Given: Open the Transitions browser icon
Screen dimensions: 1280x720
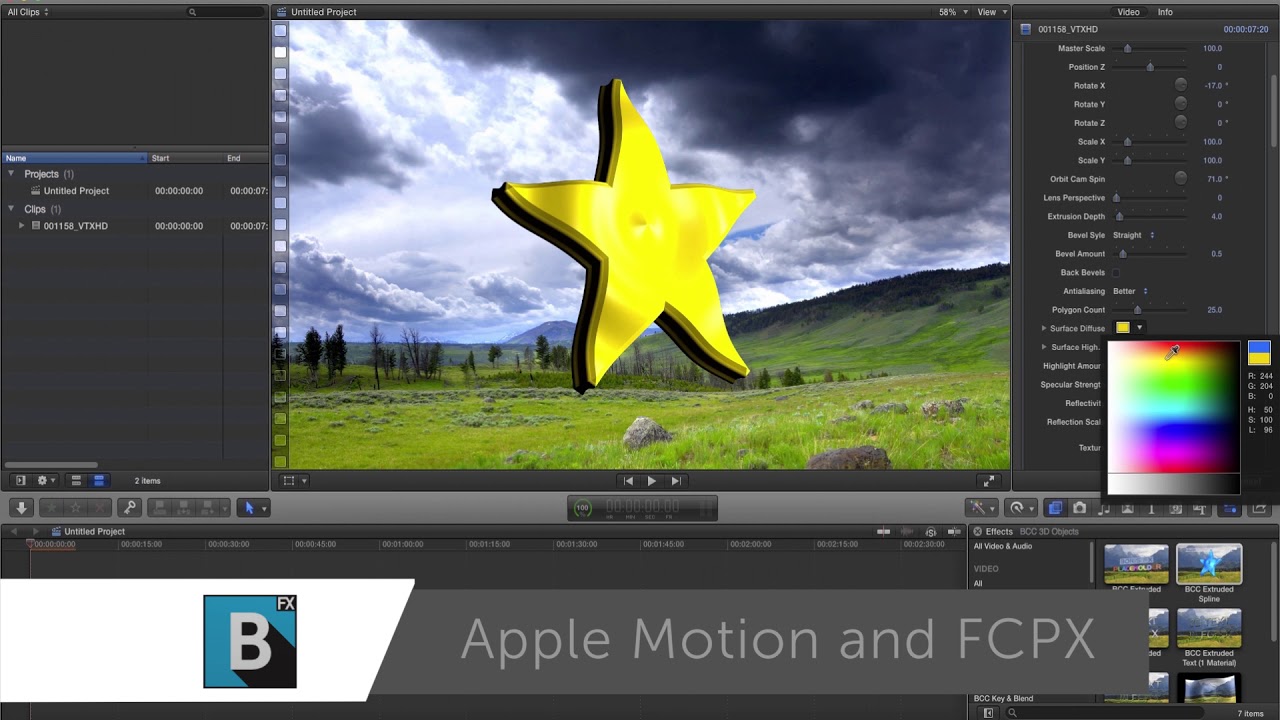Looking at the screenshot, I should point(1128,508).
